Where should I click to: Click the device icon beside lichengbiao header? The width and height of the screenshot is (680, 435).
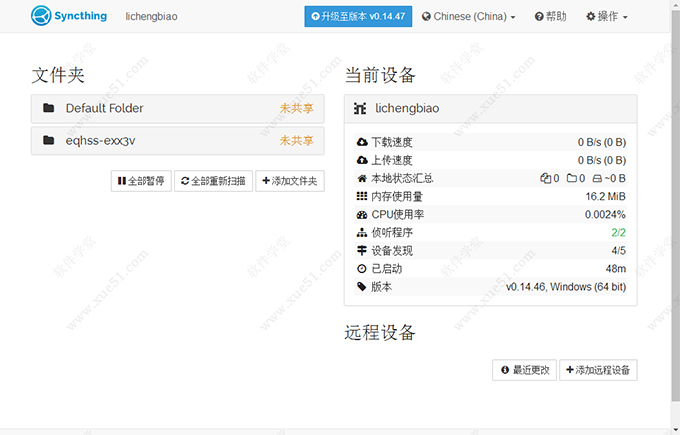[x=360, y=108]
